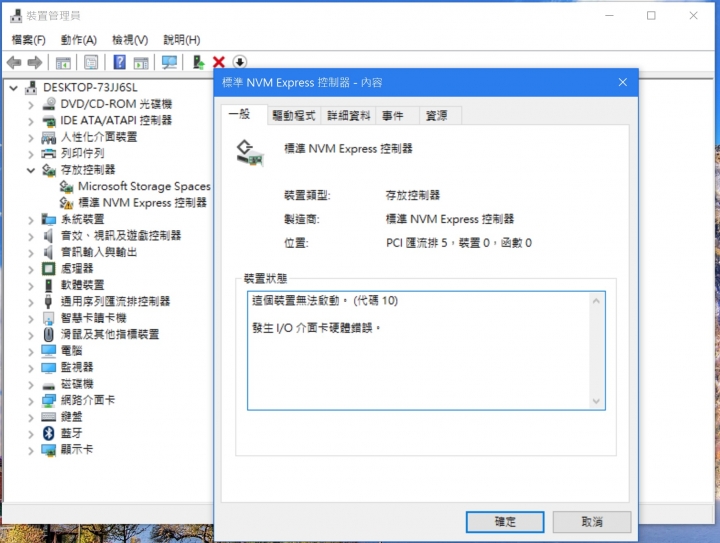Click the Back arrow toolbar icon
The height and width of the screenshot is (543, 720).
pos(14,62)
